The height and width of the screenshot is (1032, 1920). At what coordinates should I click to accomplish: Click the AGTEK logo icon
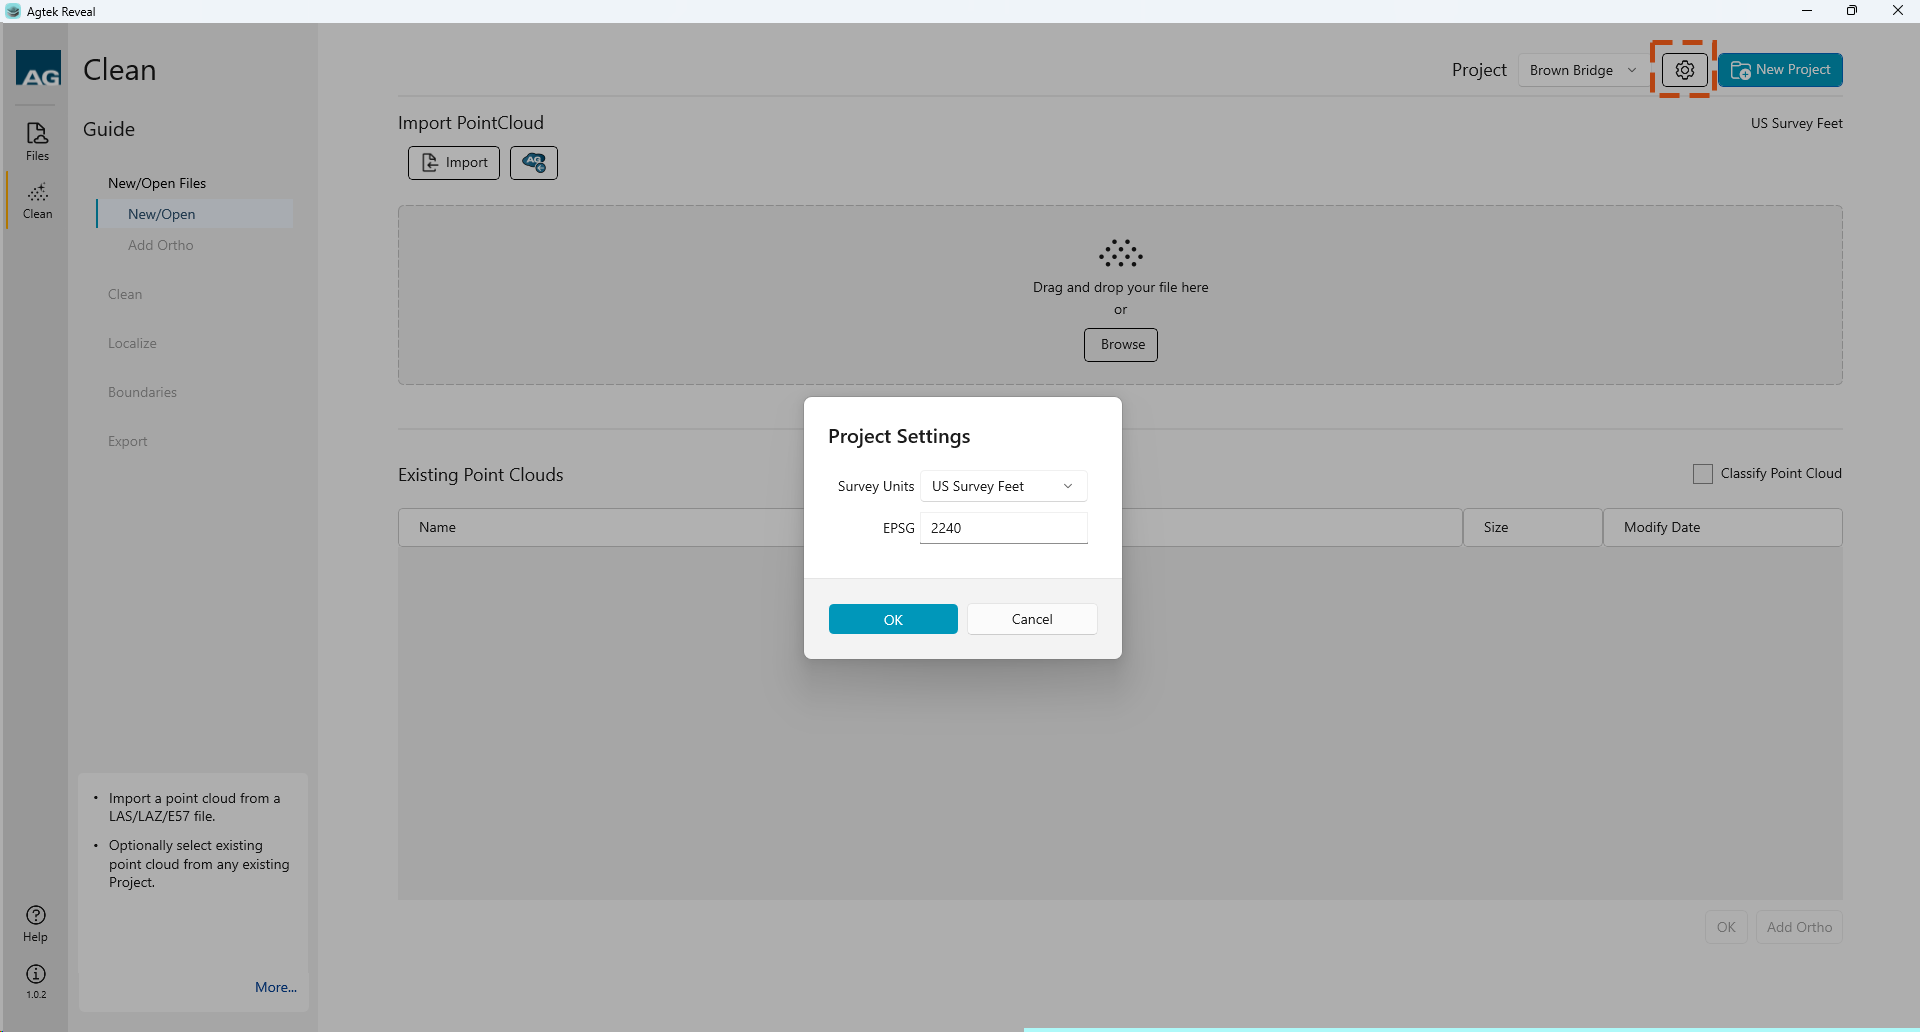tap(38, 70)
